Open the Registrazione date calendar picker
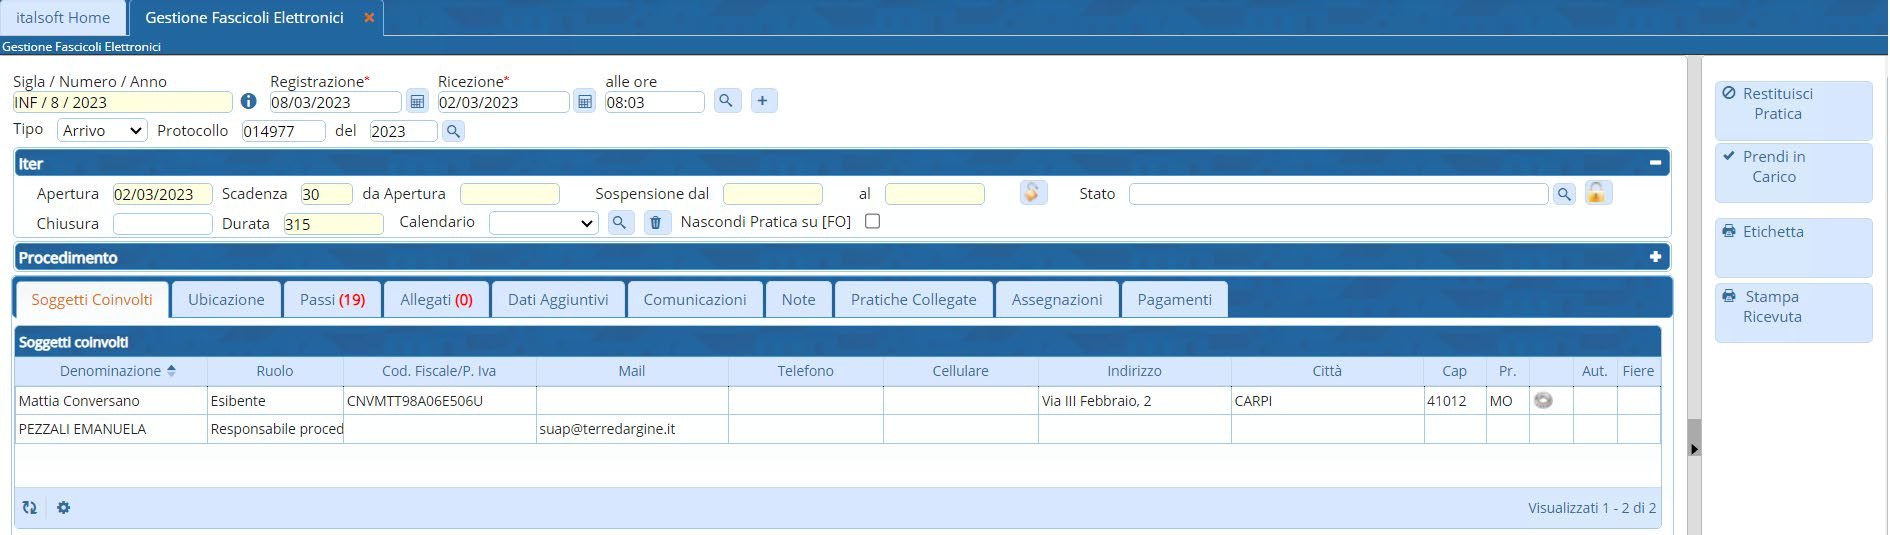Screen dimensions: 1890x535 [417, 101]
